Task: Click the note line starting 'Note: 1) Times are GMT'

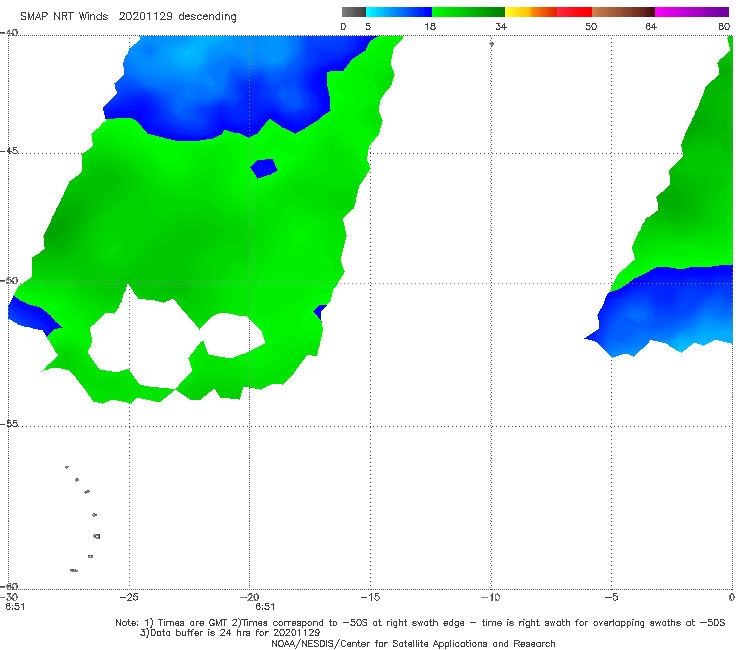Action: [x=420, y=623]
